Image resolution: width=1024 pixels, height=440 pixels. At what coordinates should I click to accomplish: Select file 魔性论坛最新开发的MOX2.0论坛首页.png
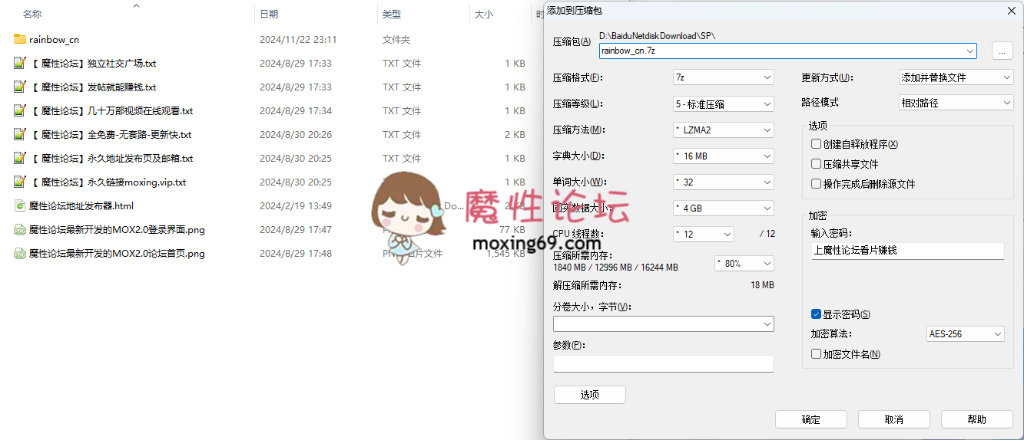coord(117,253)
